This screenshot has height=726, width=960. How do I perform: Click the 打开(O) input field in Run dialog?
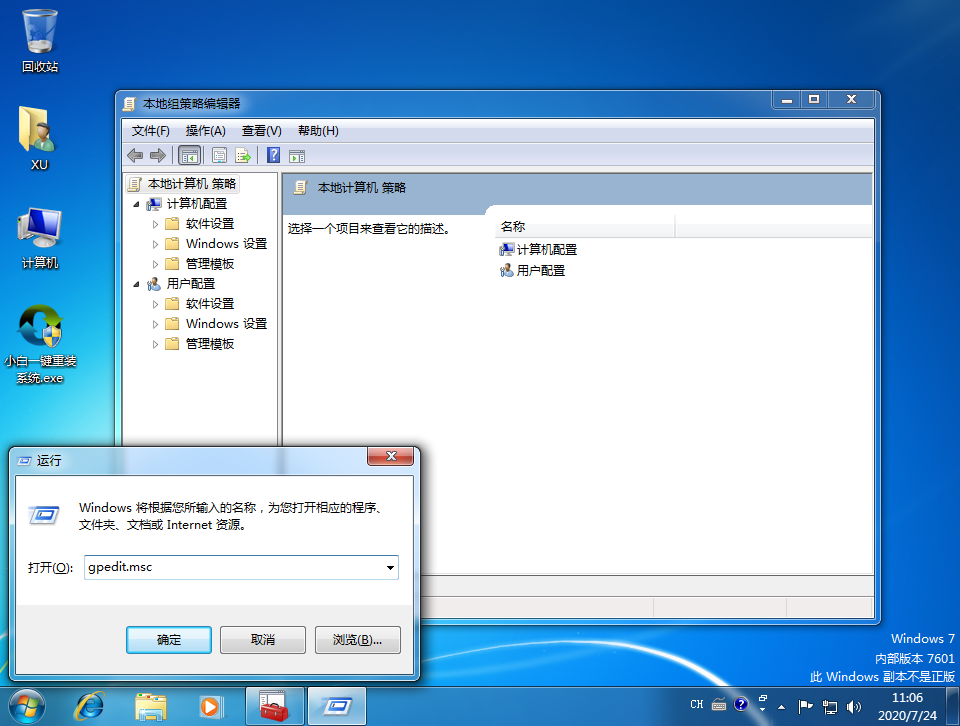point(241,567)
